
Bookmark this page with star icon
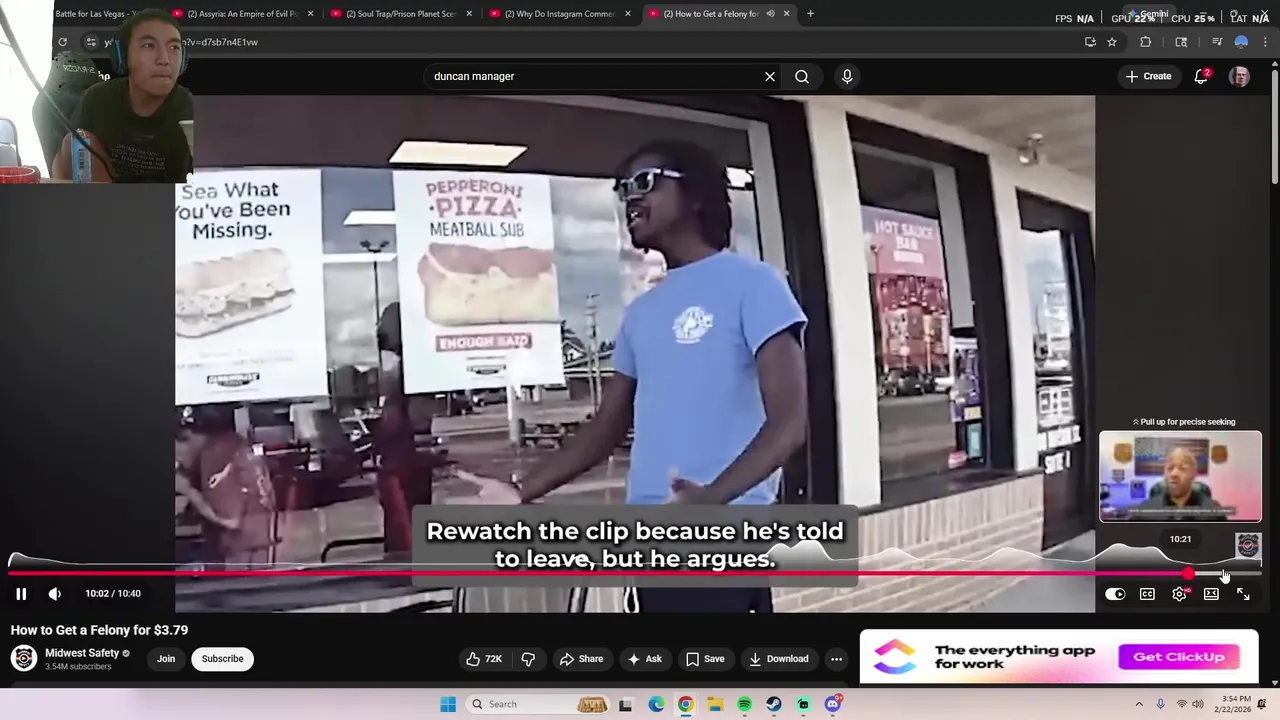tap(1112, 42)
